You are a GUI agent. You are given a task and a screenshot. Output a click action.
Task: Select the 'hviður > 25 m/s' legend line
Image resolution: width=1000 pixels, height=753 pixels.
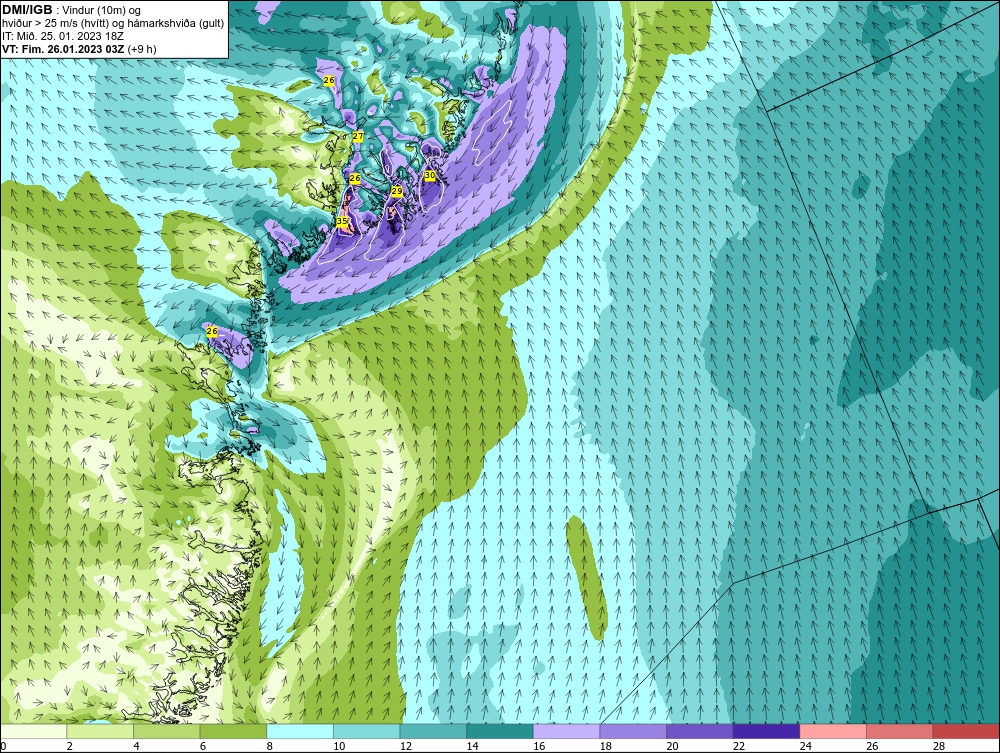click(113, 23)
